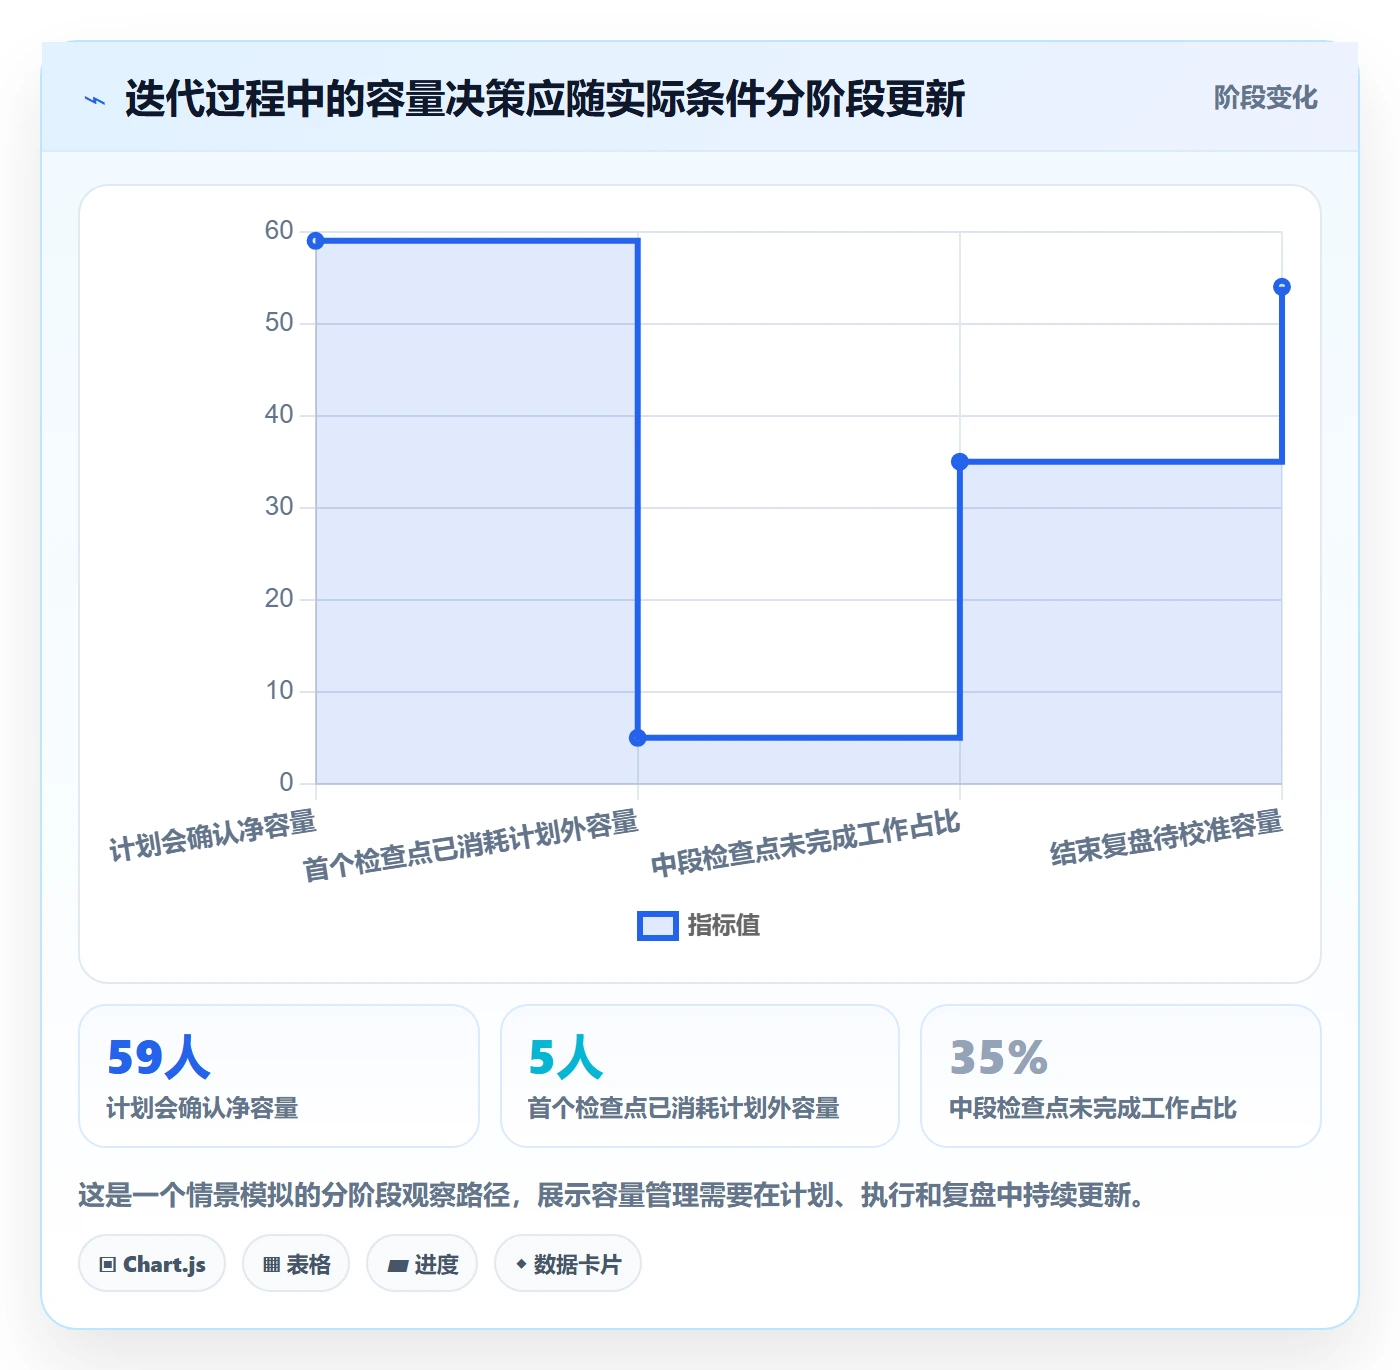Screen dimensions: 1400x1370
Task: Click the y-axis value 10
Action: point(279,691)
